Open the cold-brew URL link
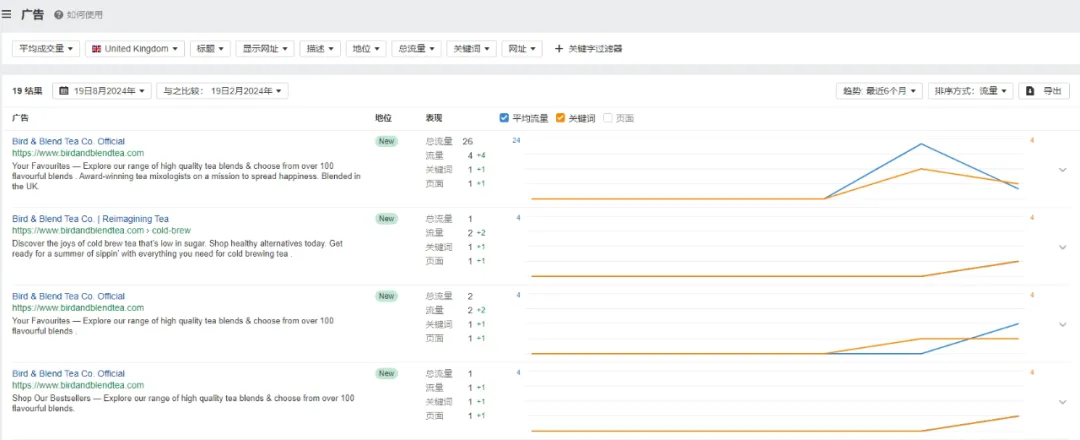 pos(101,231)
